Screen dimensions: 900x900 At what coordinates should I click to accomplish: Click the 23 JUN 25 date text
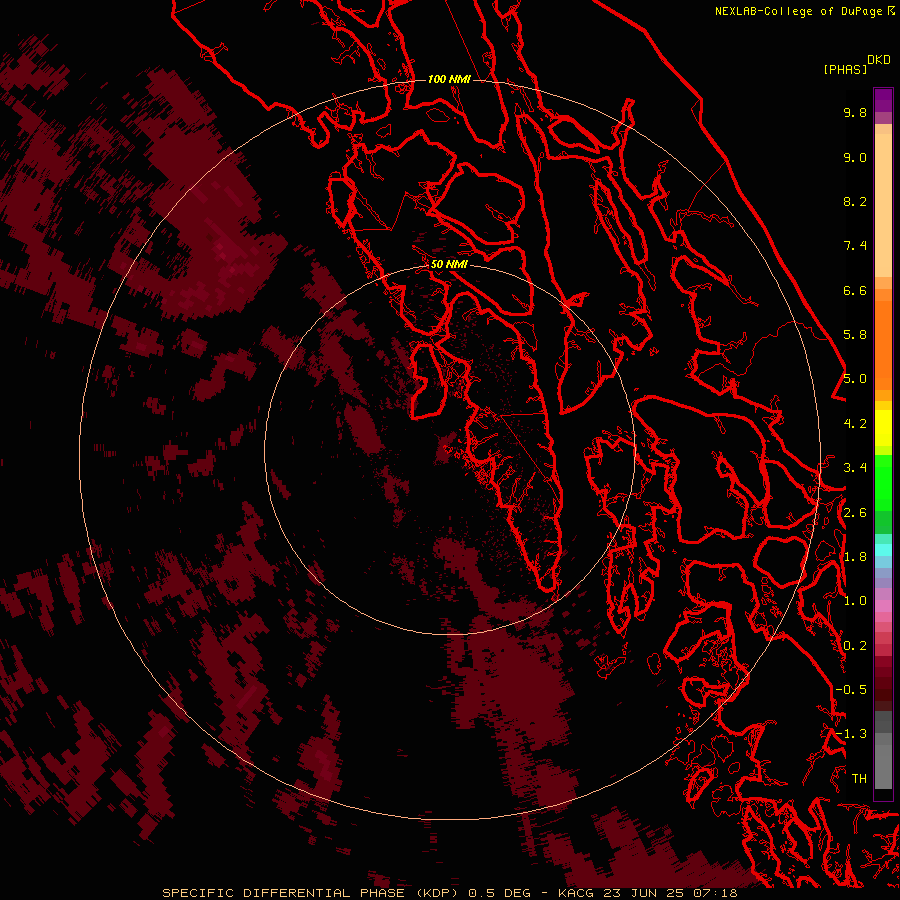tap(642, 893)
